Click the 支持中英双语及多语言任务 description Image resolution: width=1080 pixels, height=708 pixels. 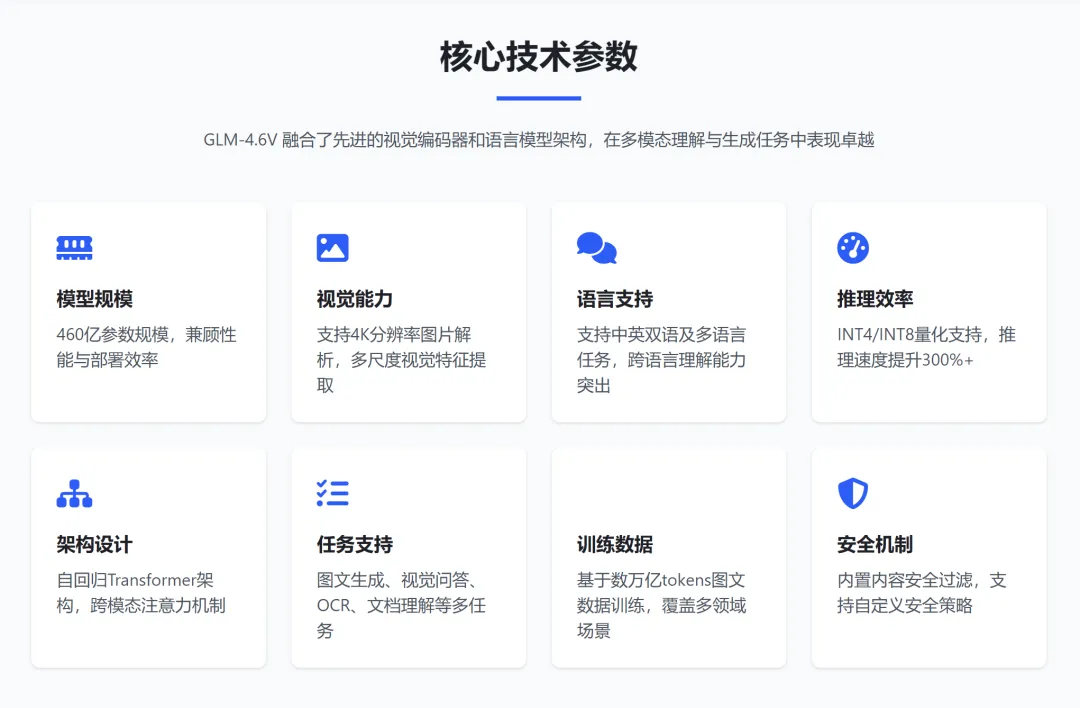(x=661, y=360)
